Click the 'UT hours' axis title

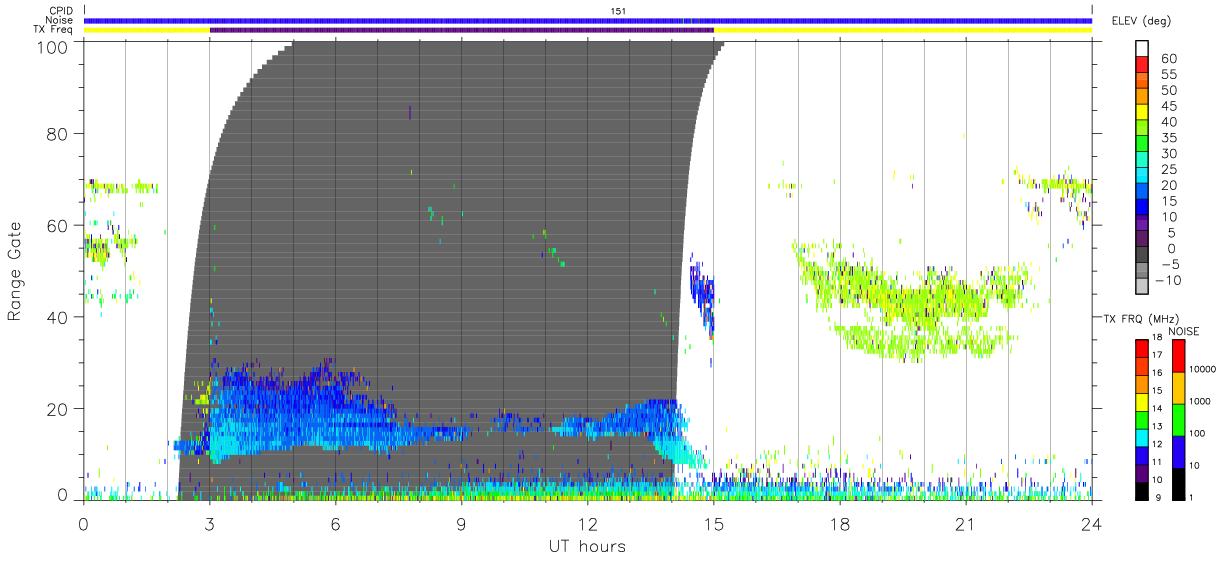(587, 546)
